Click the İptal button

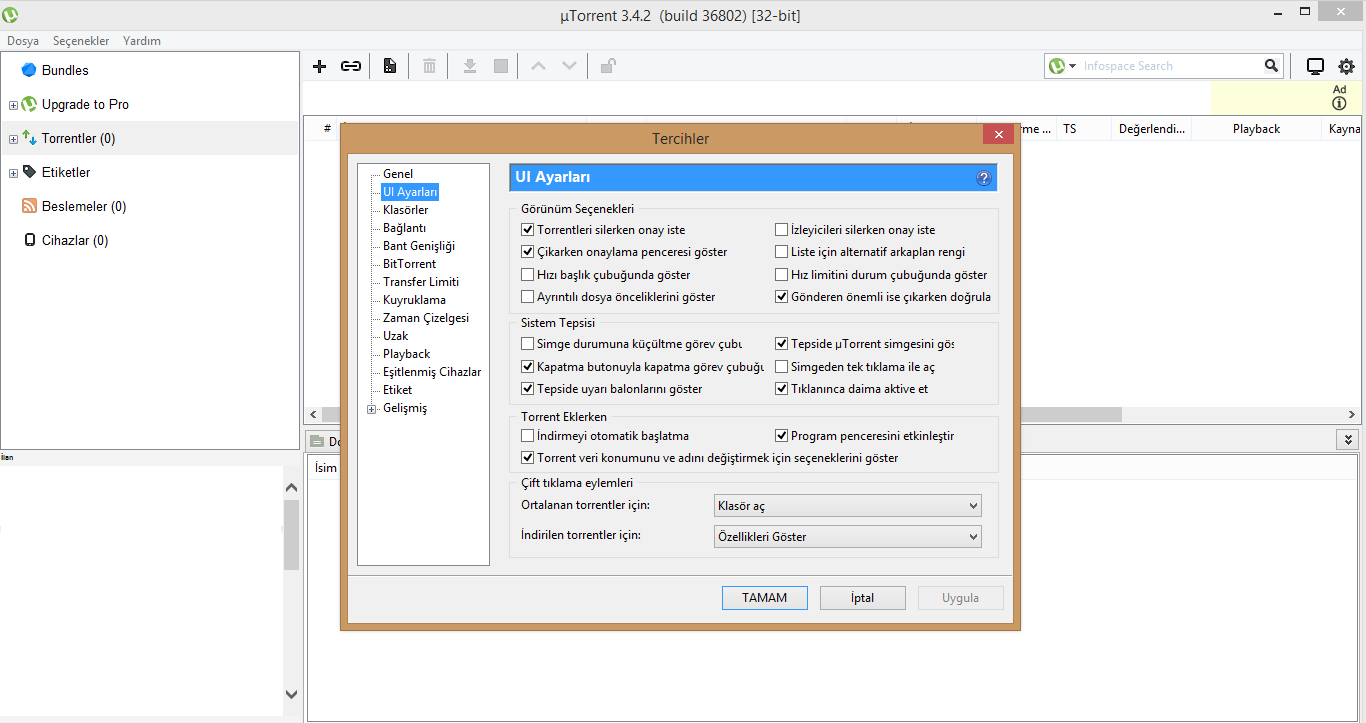pos(862,598)
